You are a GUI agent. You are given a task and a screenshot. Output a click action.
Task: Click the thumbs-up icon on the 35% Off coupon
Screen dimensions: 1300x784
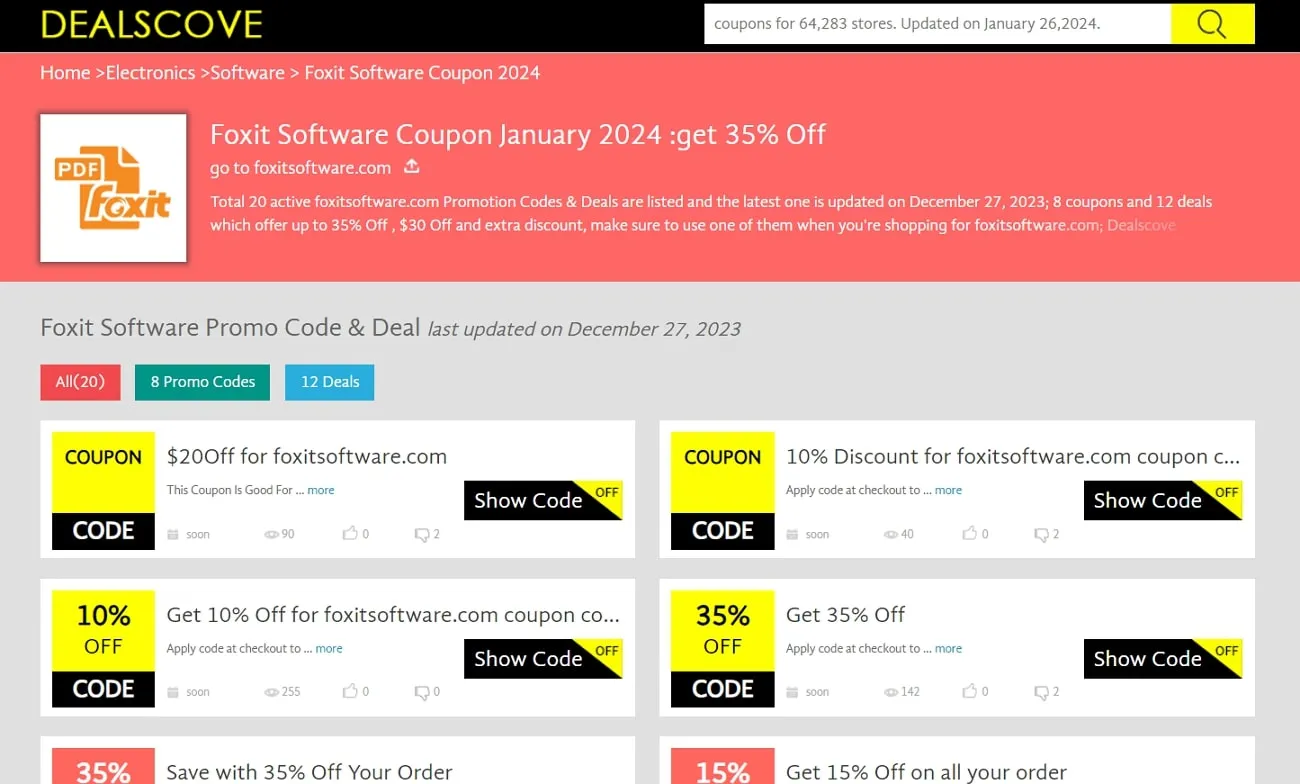pyautogui.click(x=968, y=691)
